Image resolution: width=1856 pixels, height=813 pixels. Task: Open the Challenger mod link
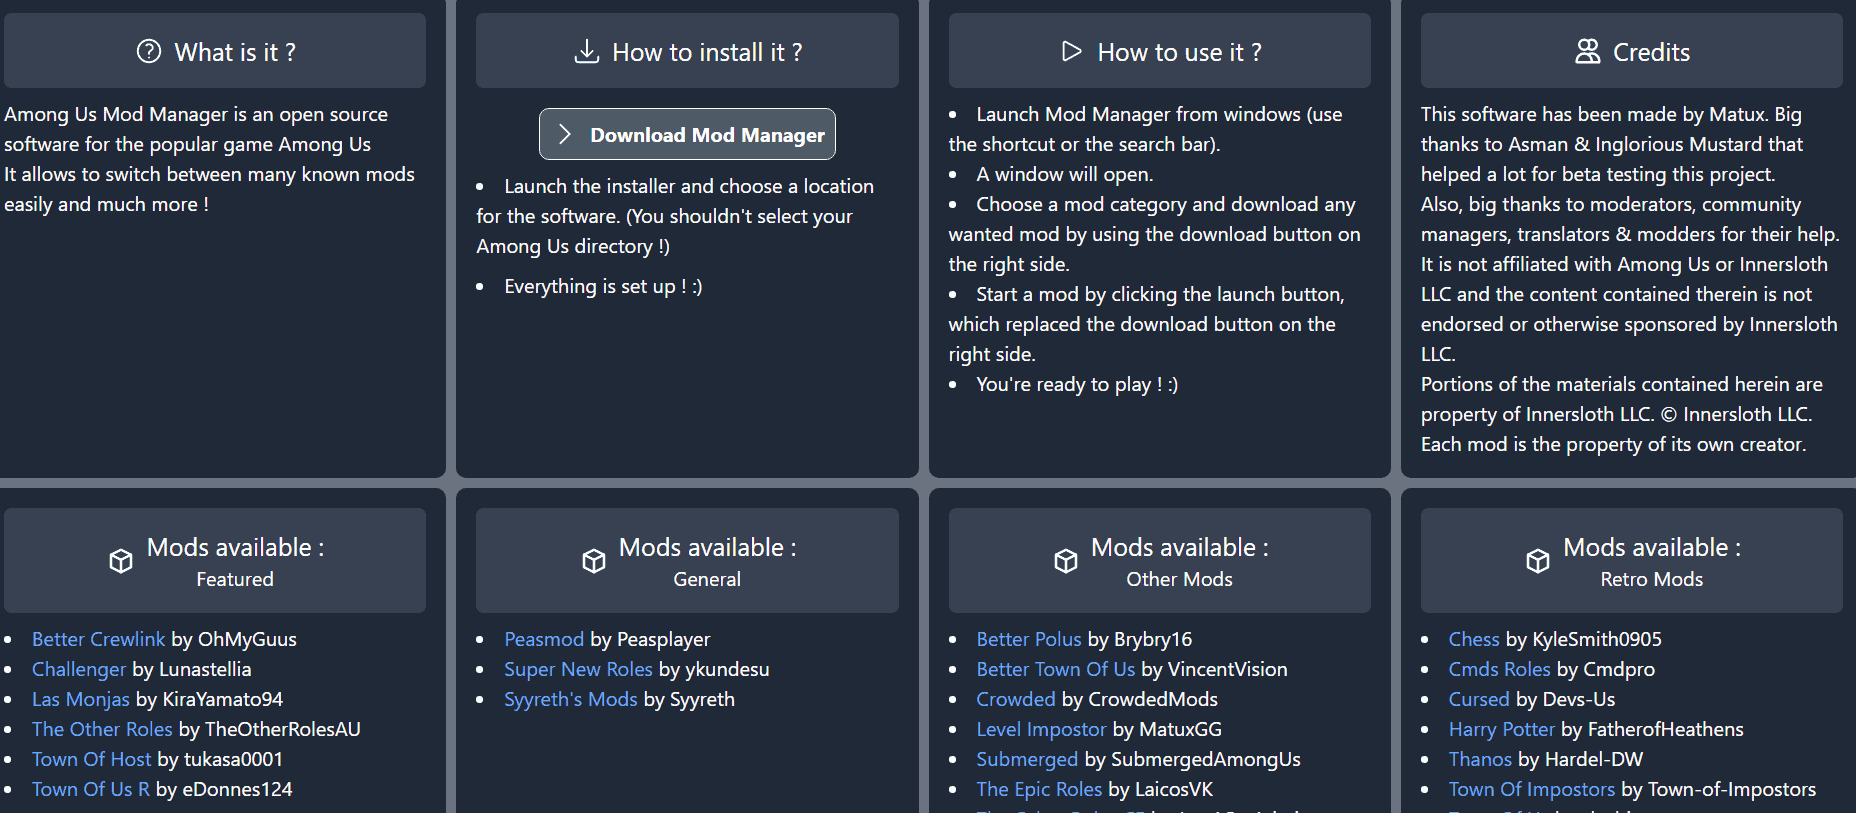[79, 669]
